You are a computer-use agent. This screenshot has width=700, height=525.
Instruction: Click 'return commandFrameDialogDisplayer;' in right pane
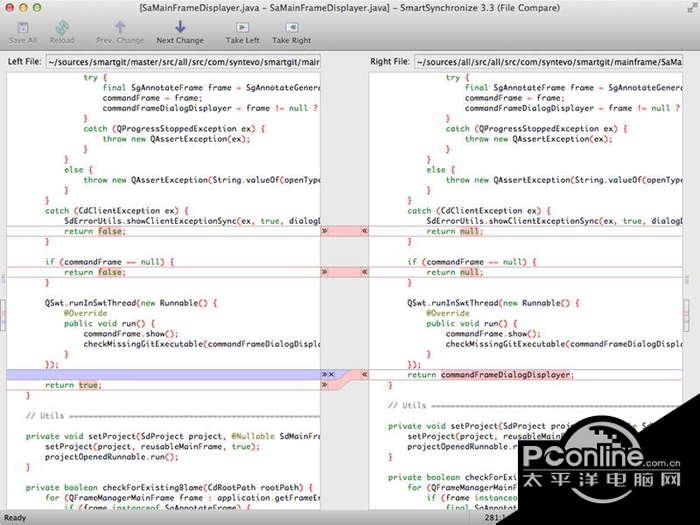point(491,375)
